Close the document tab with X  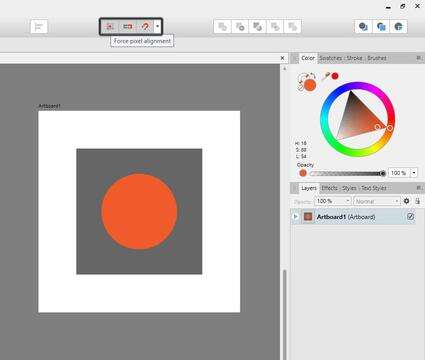pyautogui.click(x=282, y=58)
